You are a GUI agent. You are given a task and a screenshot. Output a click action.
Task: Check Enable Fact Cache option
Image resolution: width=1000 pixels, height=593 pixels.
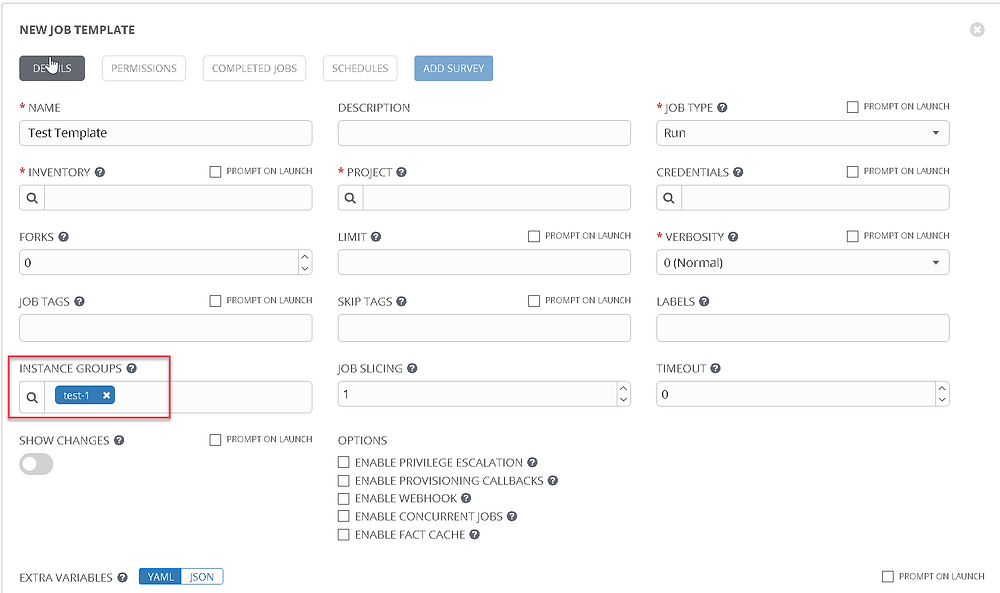pyautogui.click(x=343, y=534)
